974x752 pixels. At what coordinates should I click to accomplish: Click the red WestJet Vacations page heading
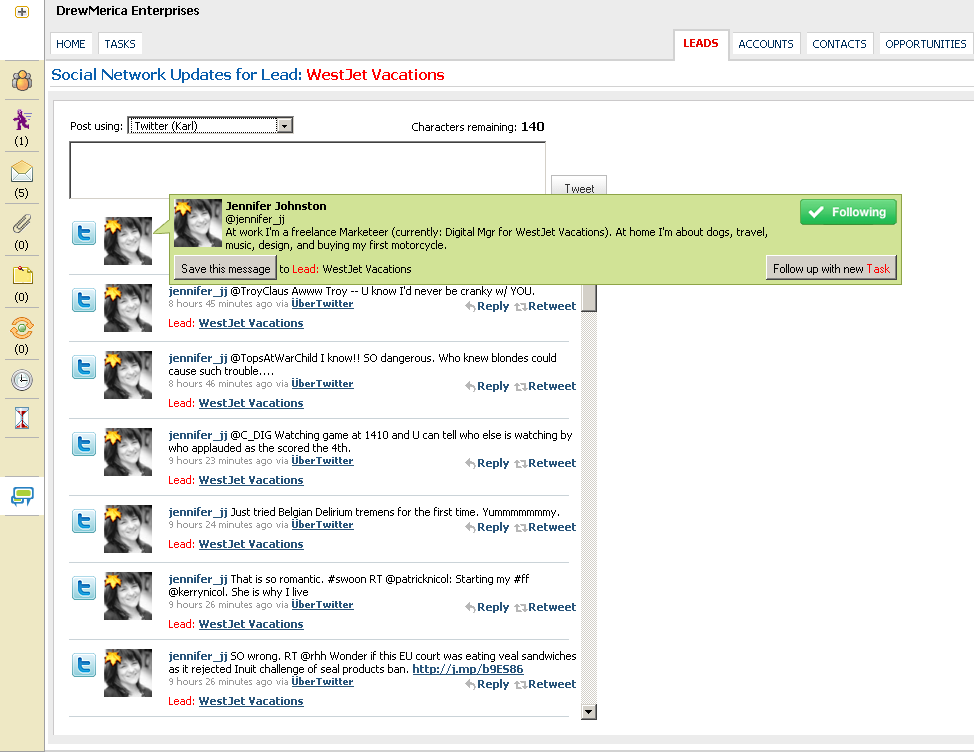point(375,75)
